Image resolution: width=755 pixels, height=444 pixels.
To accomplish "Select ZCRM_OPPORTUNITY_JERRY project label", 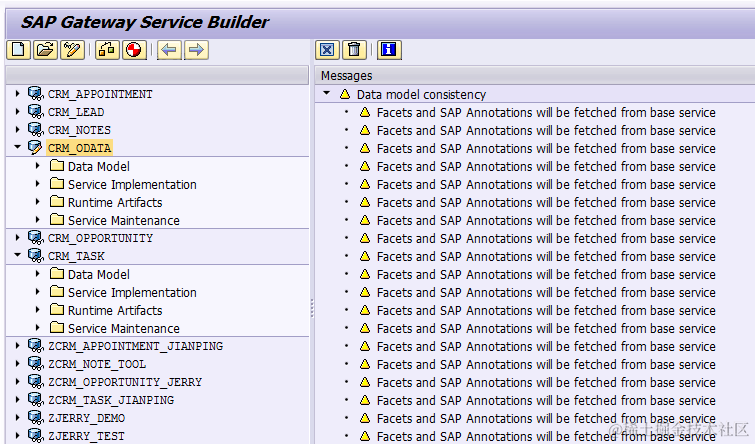I will (x=125, y=382).
